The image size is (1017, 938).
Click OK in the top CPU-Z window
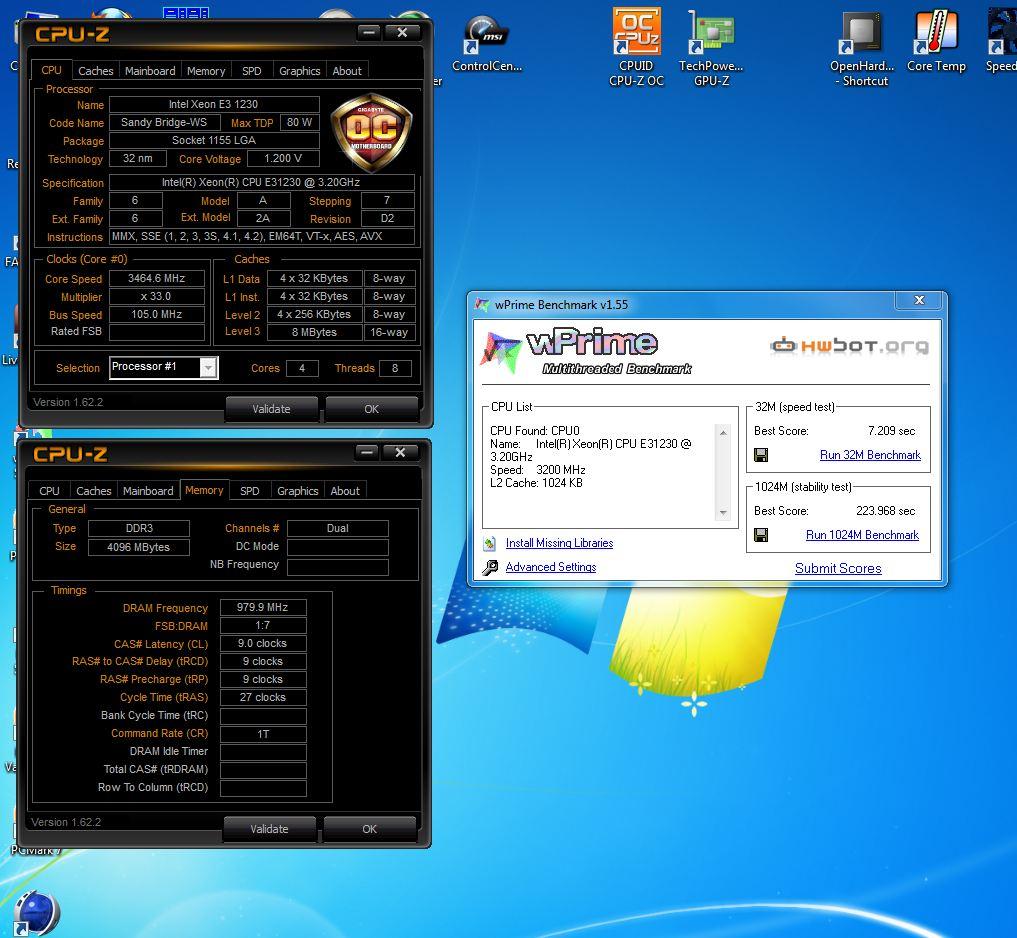pos(372,409)
